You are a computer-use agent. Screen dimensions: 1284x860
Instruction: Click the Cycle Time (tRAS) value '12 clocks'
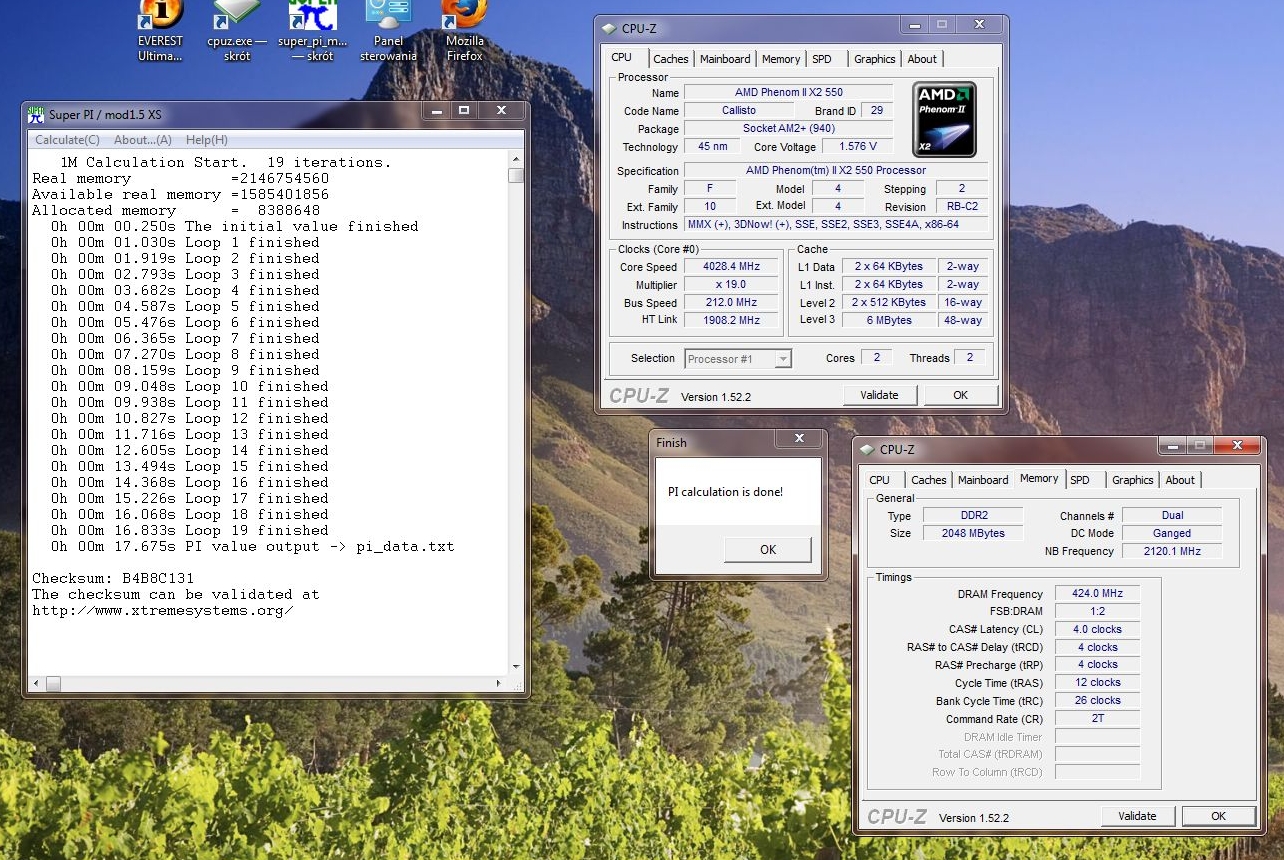pyautogui.click(x=1097, y=682)
